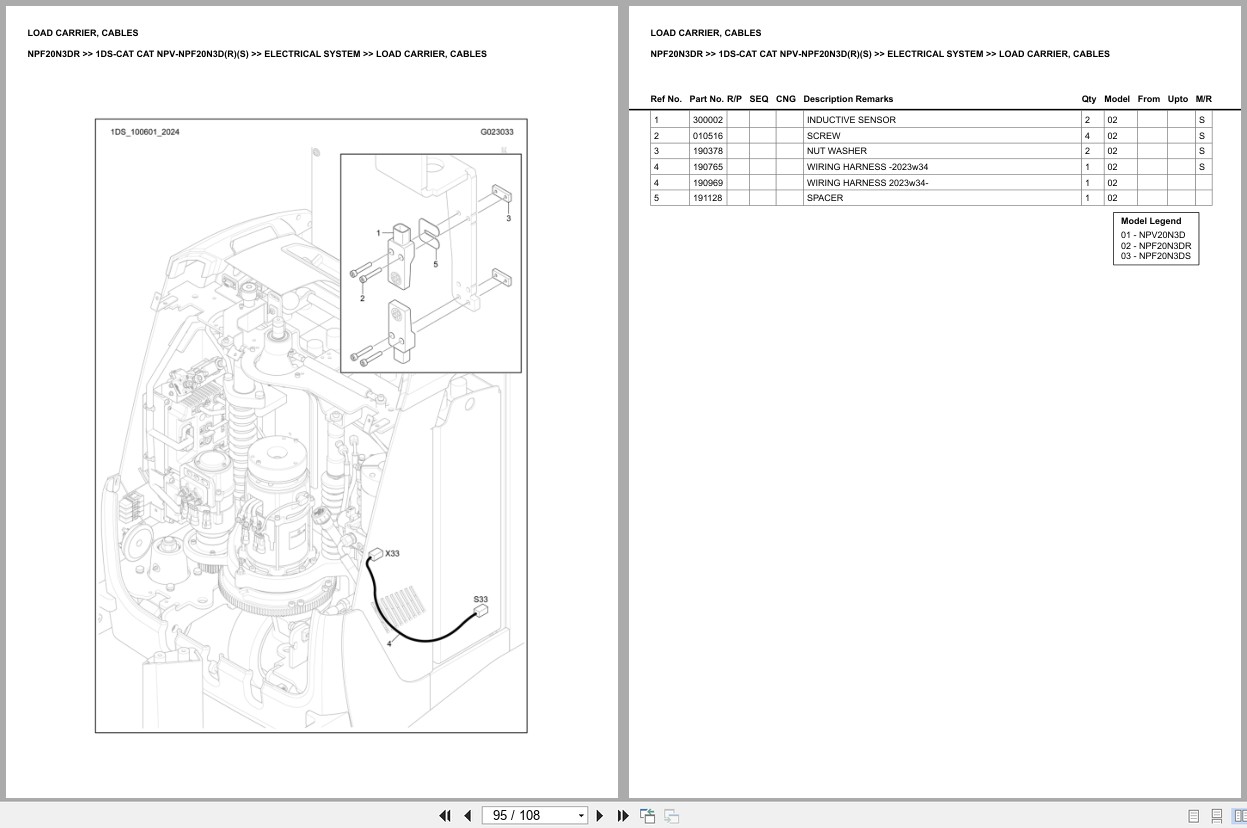Click the SEQ column header
Screen dimensions: 1247x828
759,99
